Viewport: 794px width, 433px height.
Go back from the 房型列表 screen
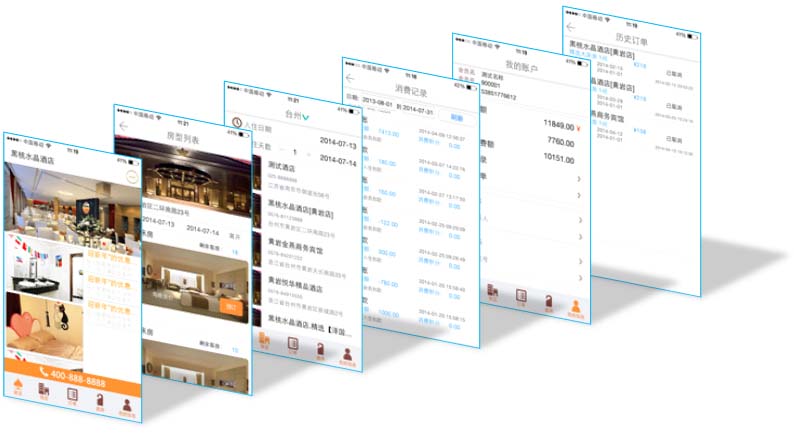pyautogui.click(x=124, y=126)
